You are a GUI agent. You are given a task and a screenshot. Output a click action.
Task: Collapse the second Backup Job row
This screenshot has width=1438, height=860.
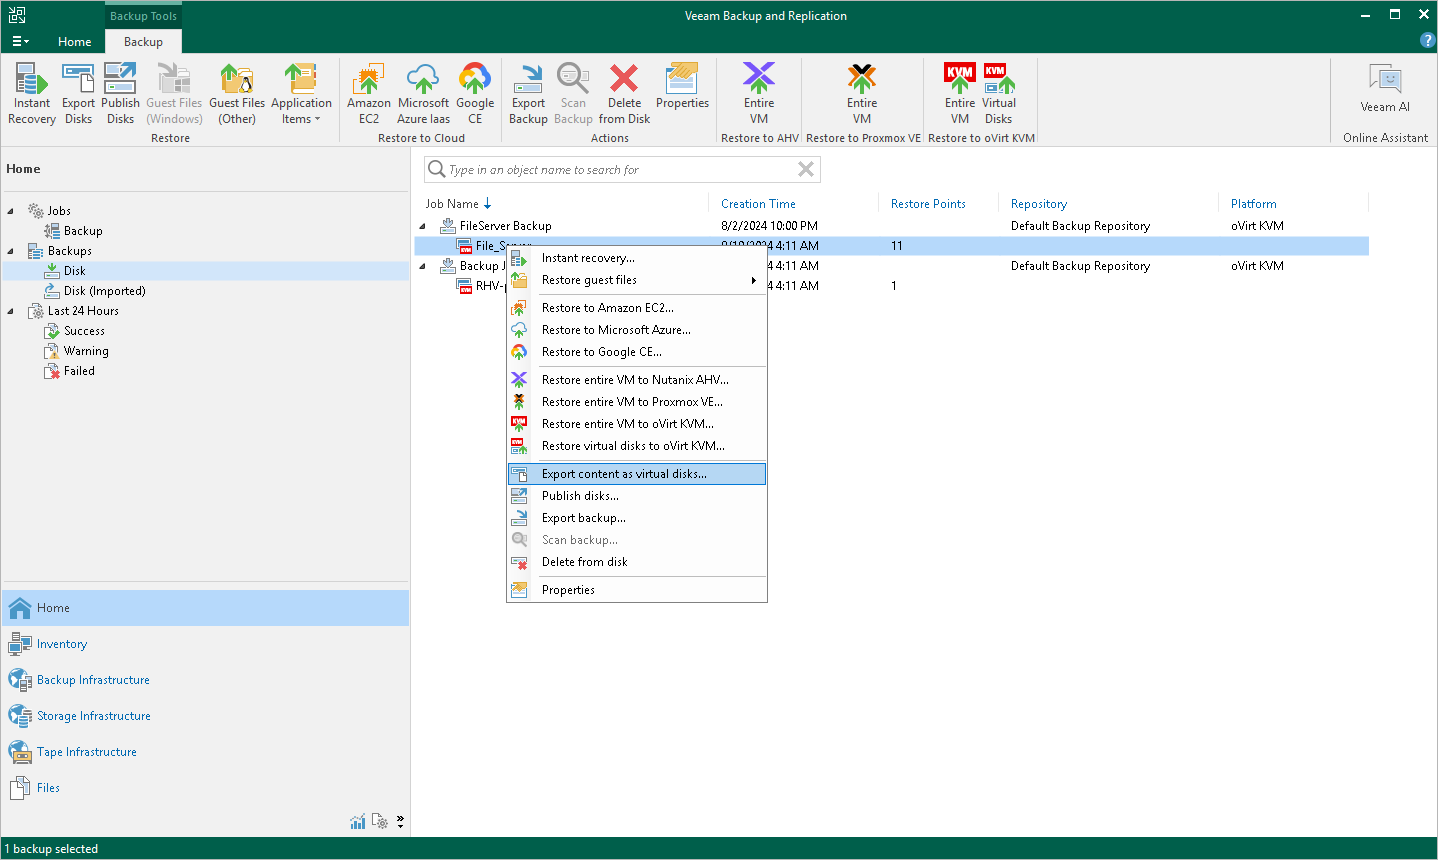(424, 266)
